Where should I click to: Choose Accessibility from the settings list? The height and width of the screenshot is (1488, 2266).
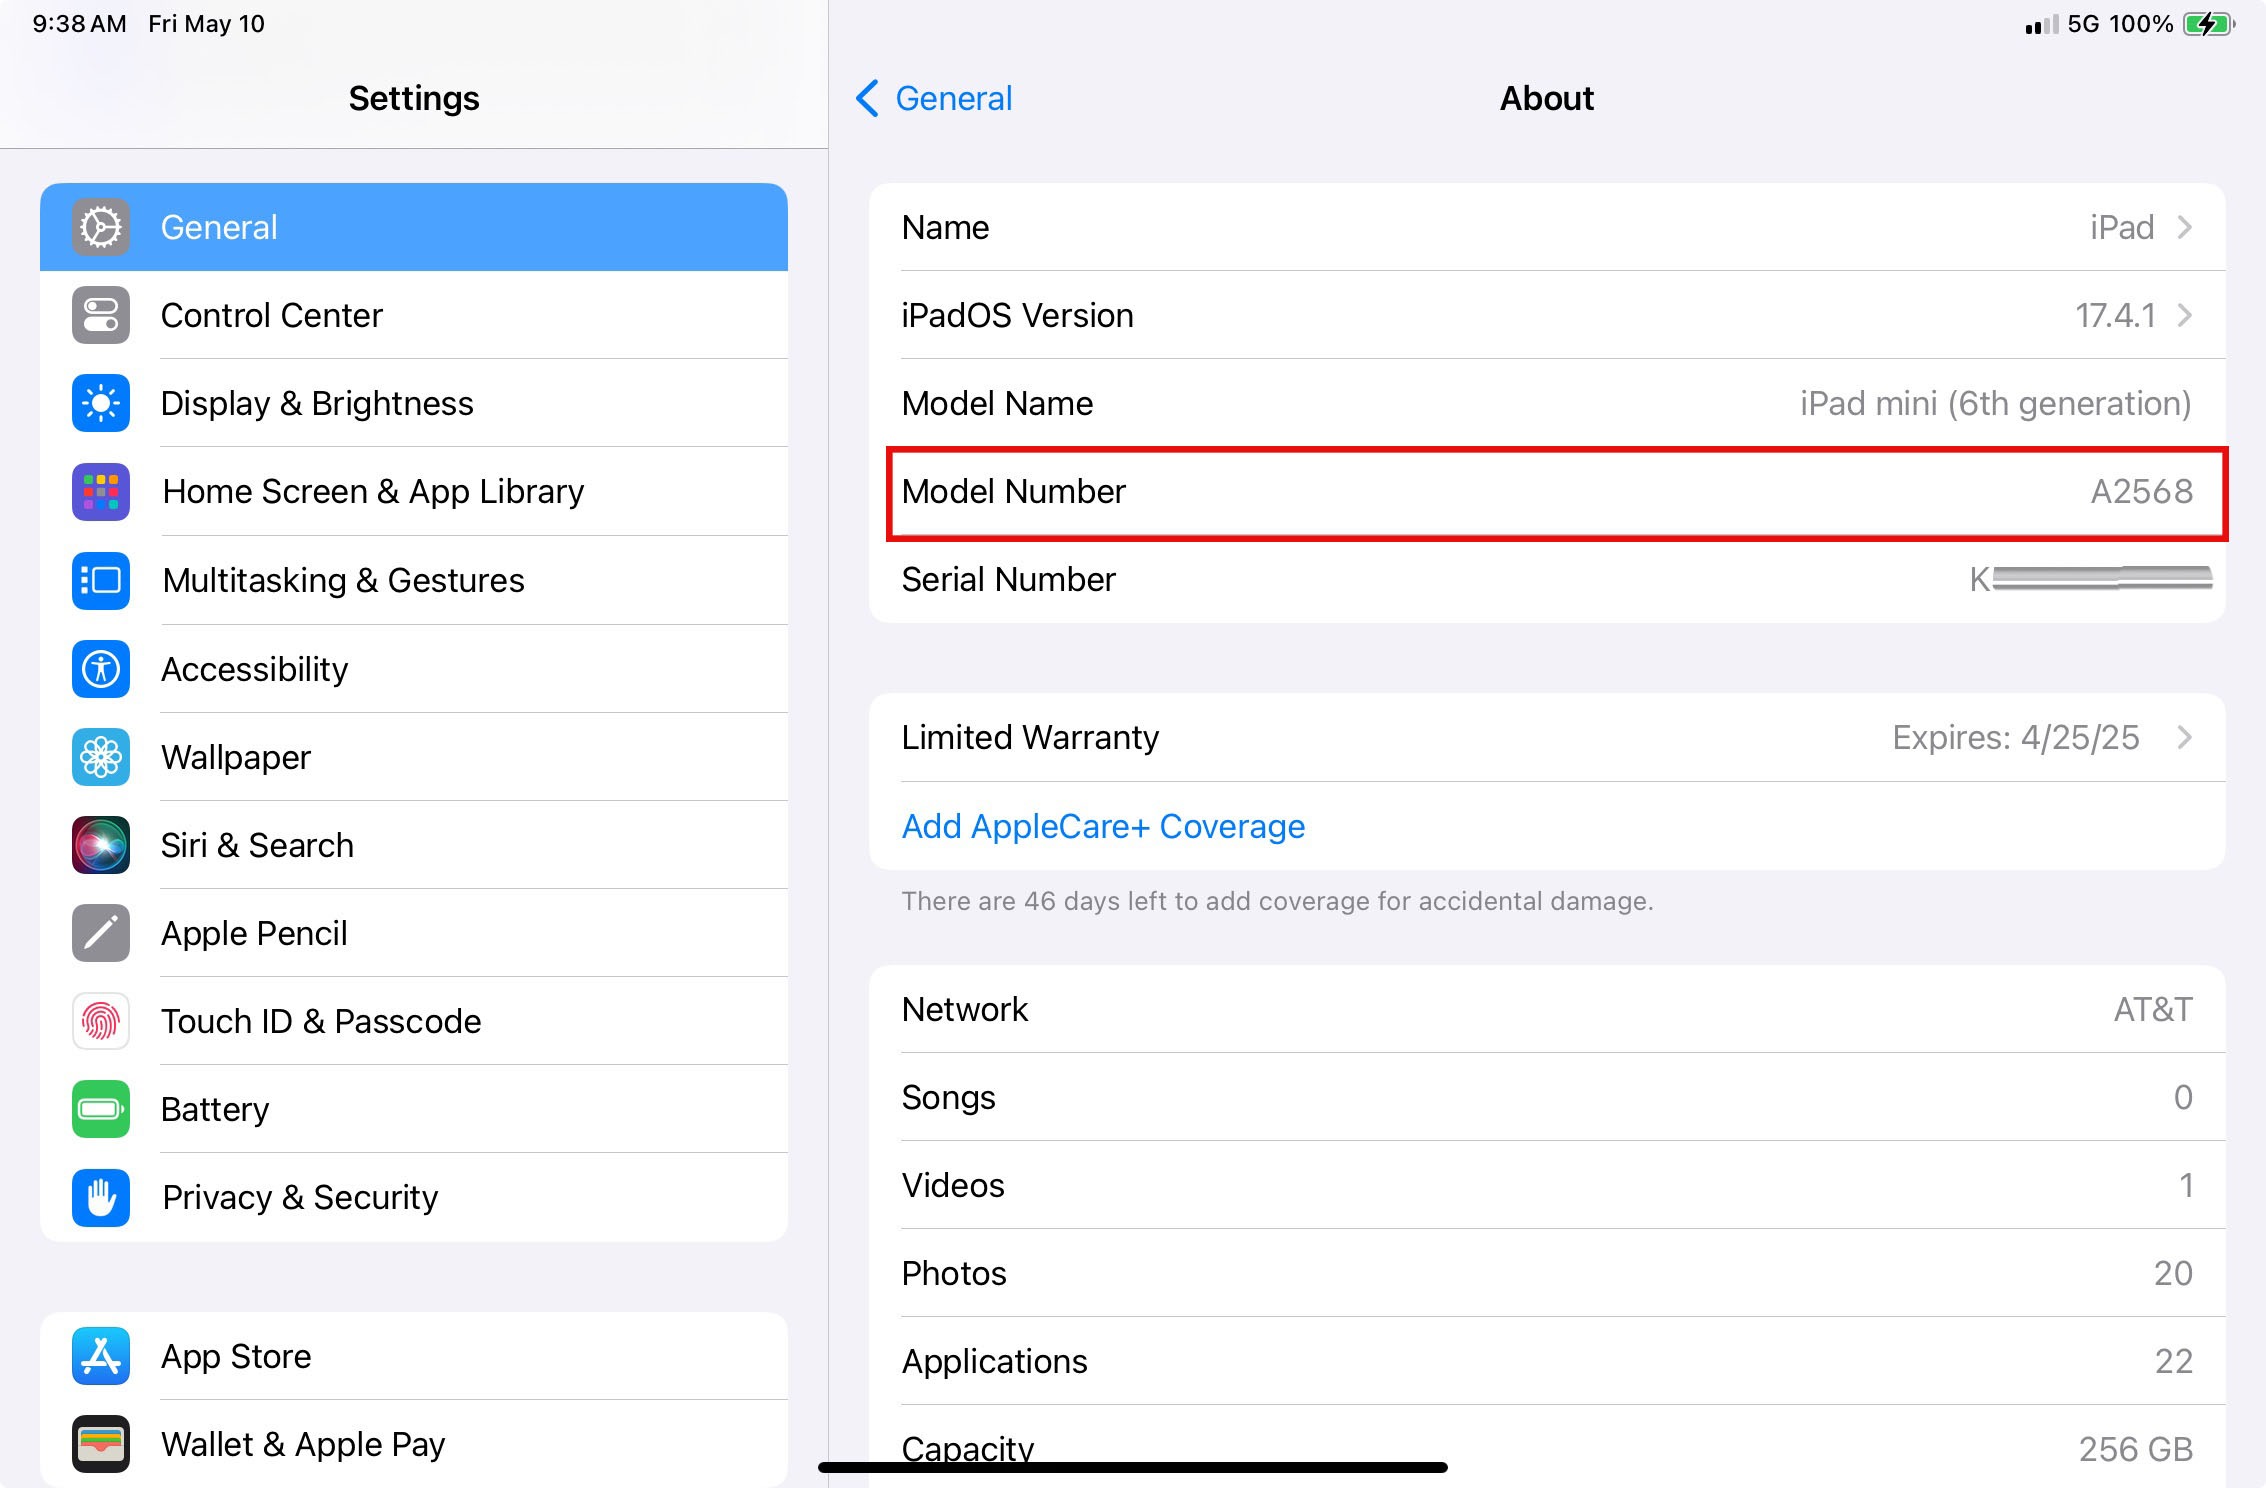414,669
